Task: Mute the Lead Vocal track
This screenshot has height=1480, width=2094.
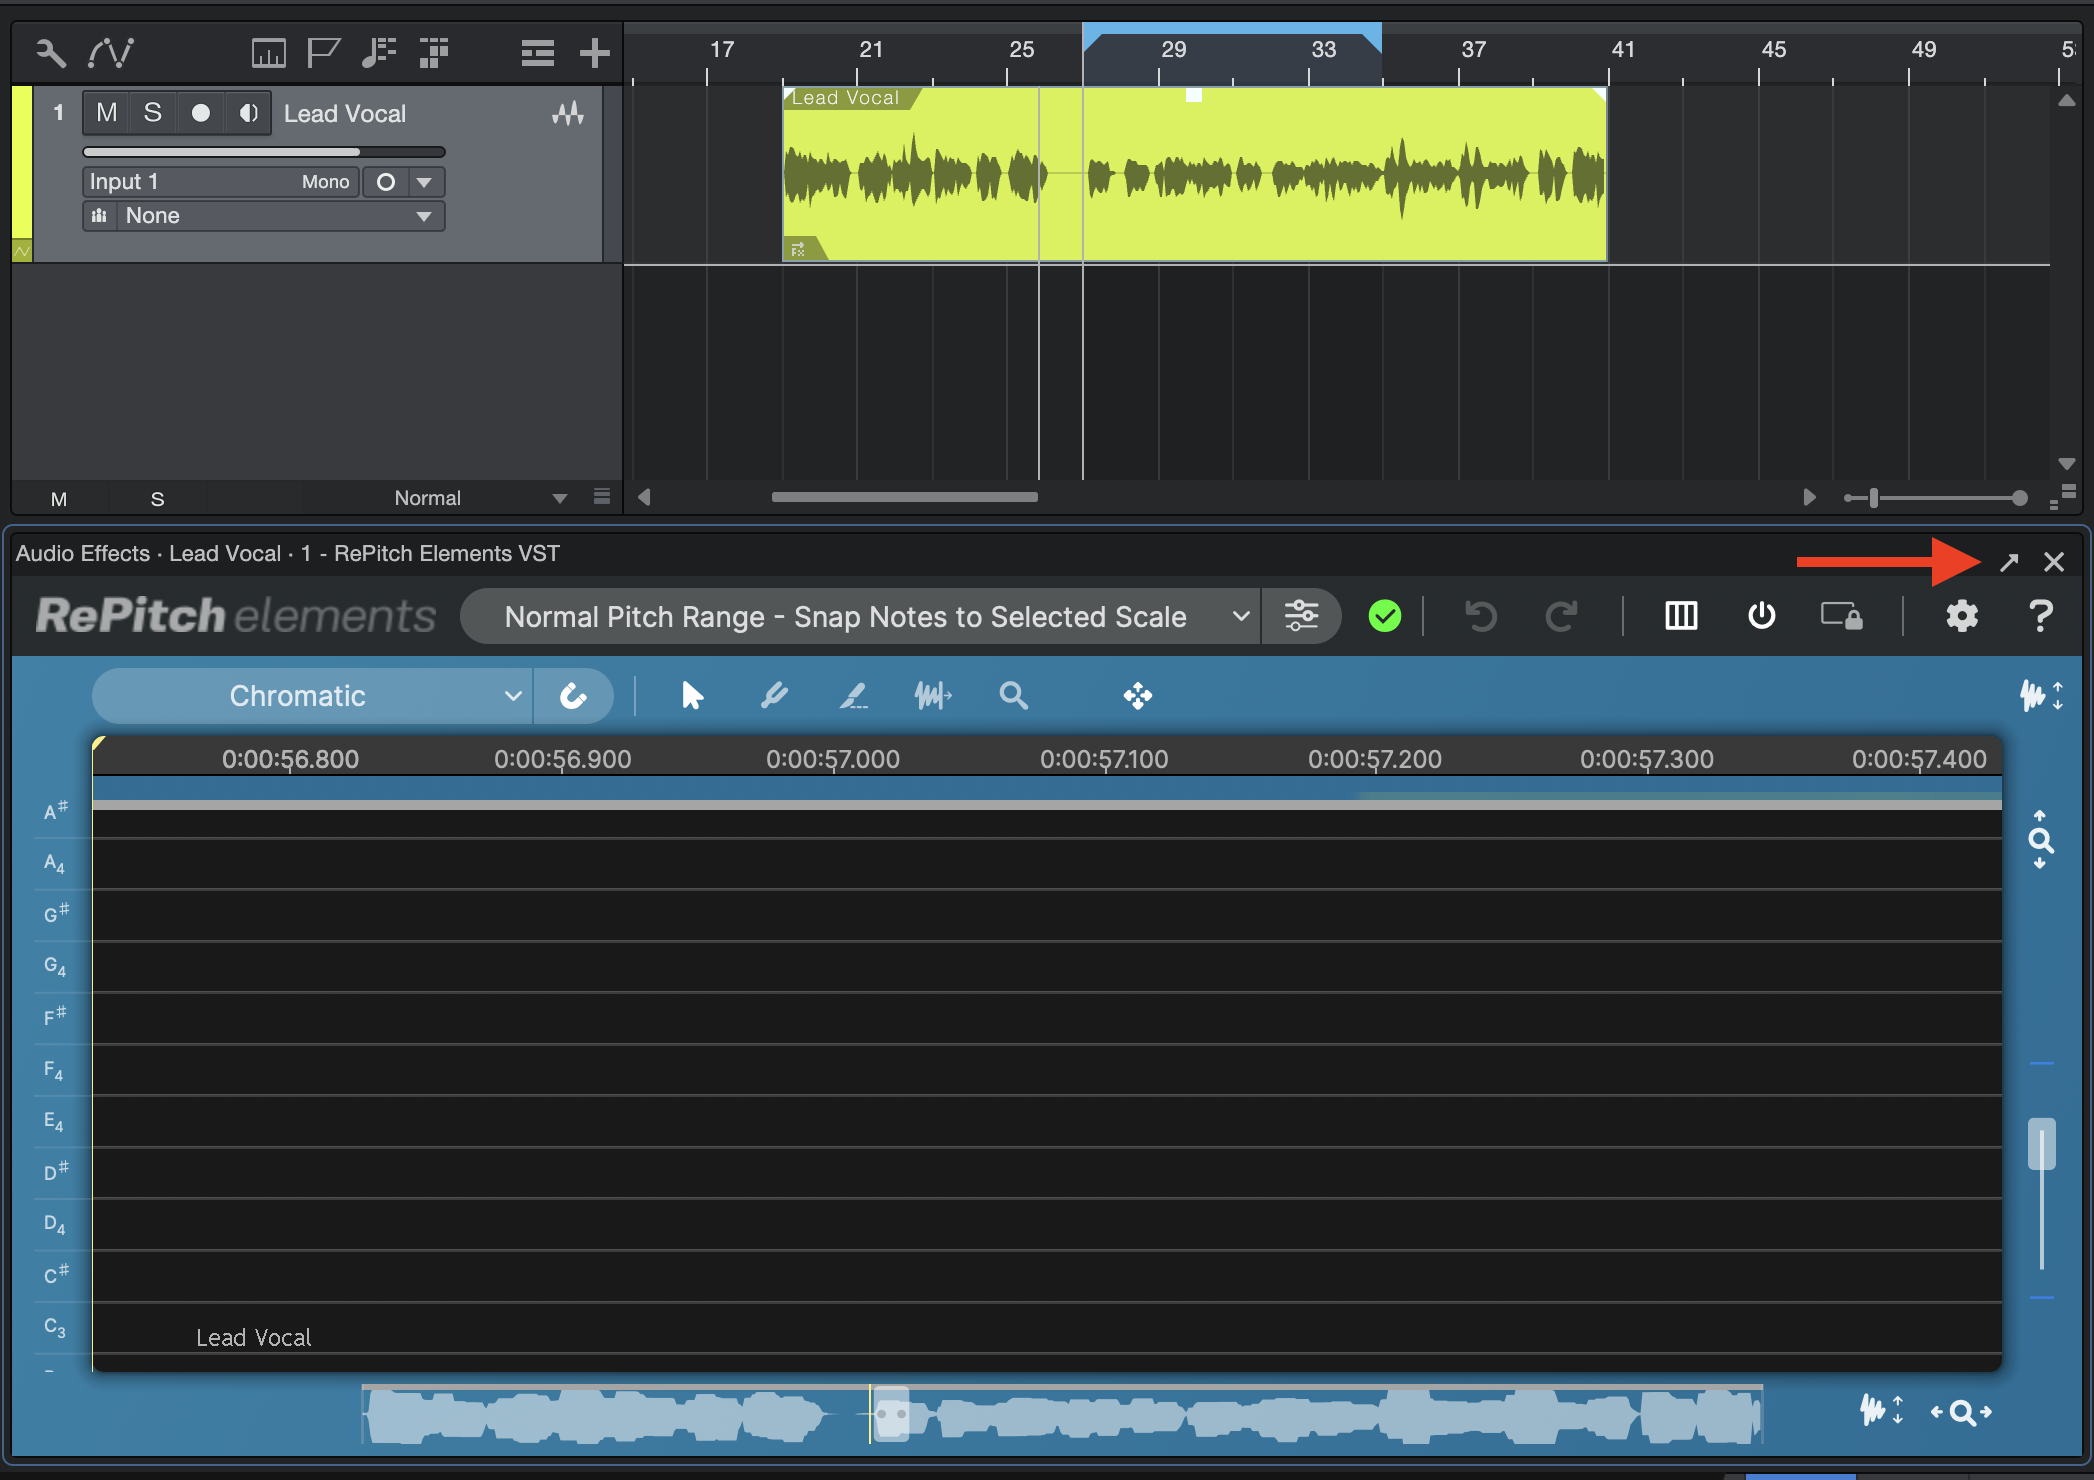Action: pyautogui.click(x=107, y=113)
